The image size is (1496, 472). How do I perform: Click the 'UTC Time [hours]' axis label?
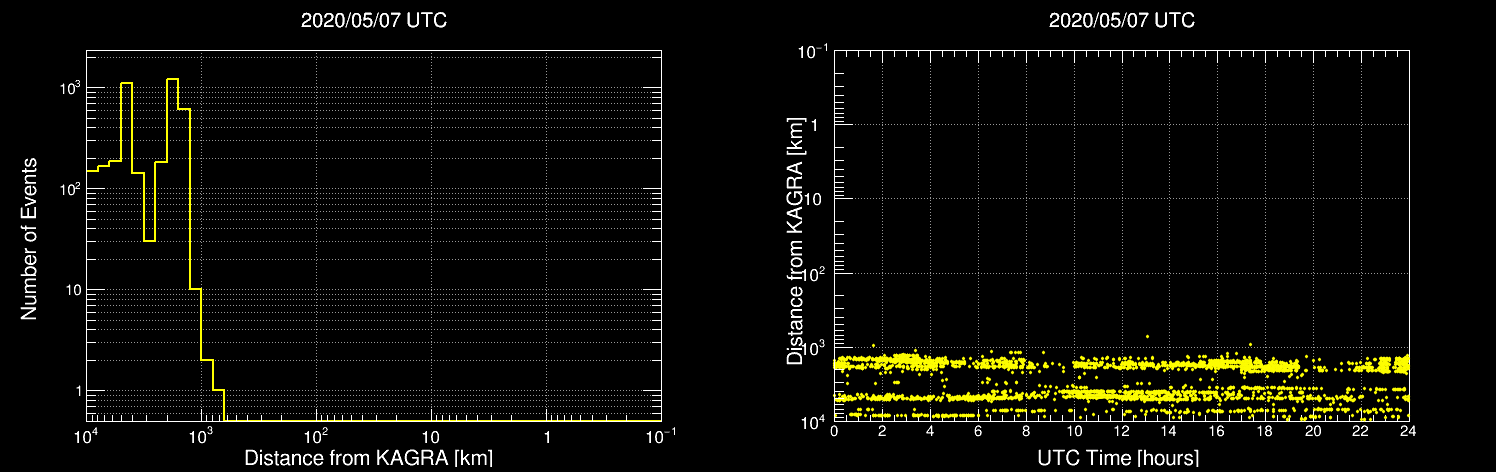(x=1117, y=459)
